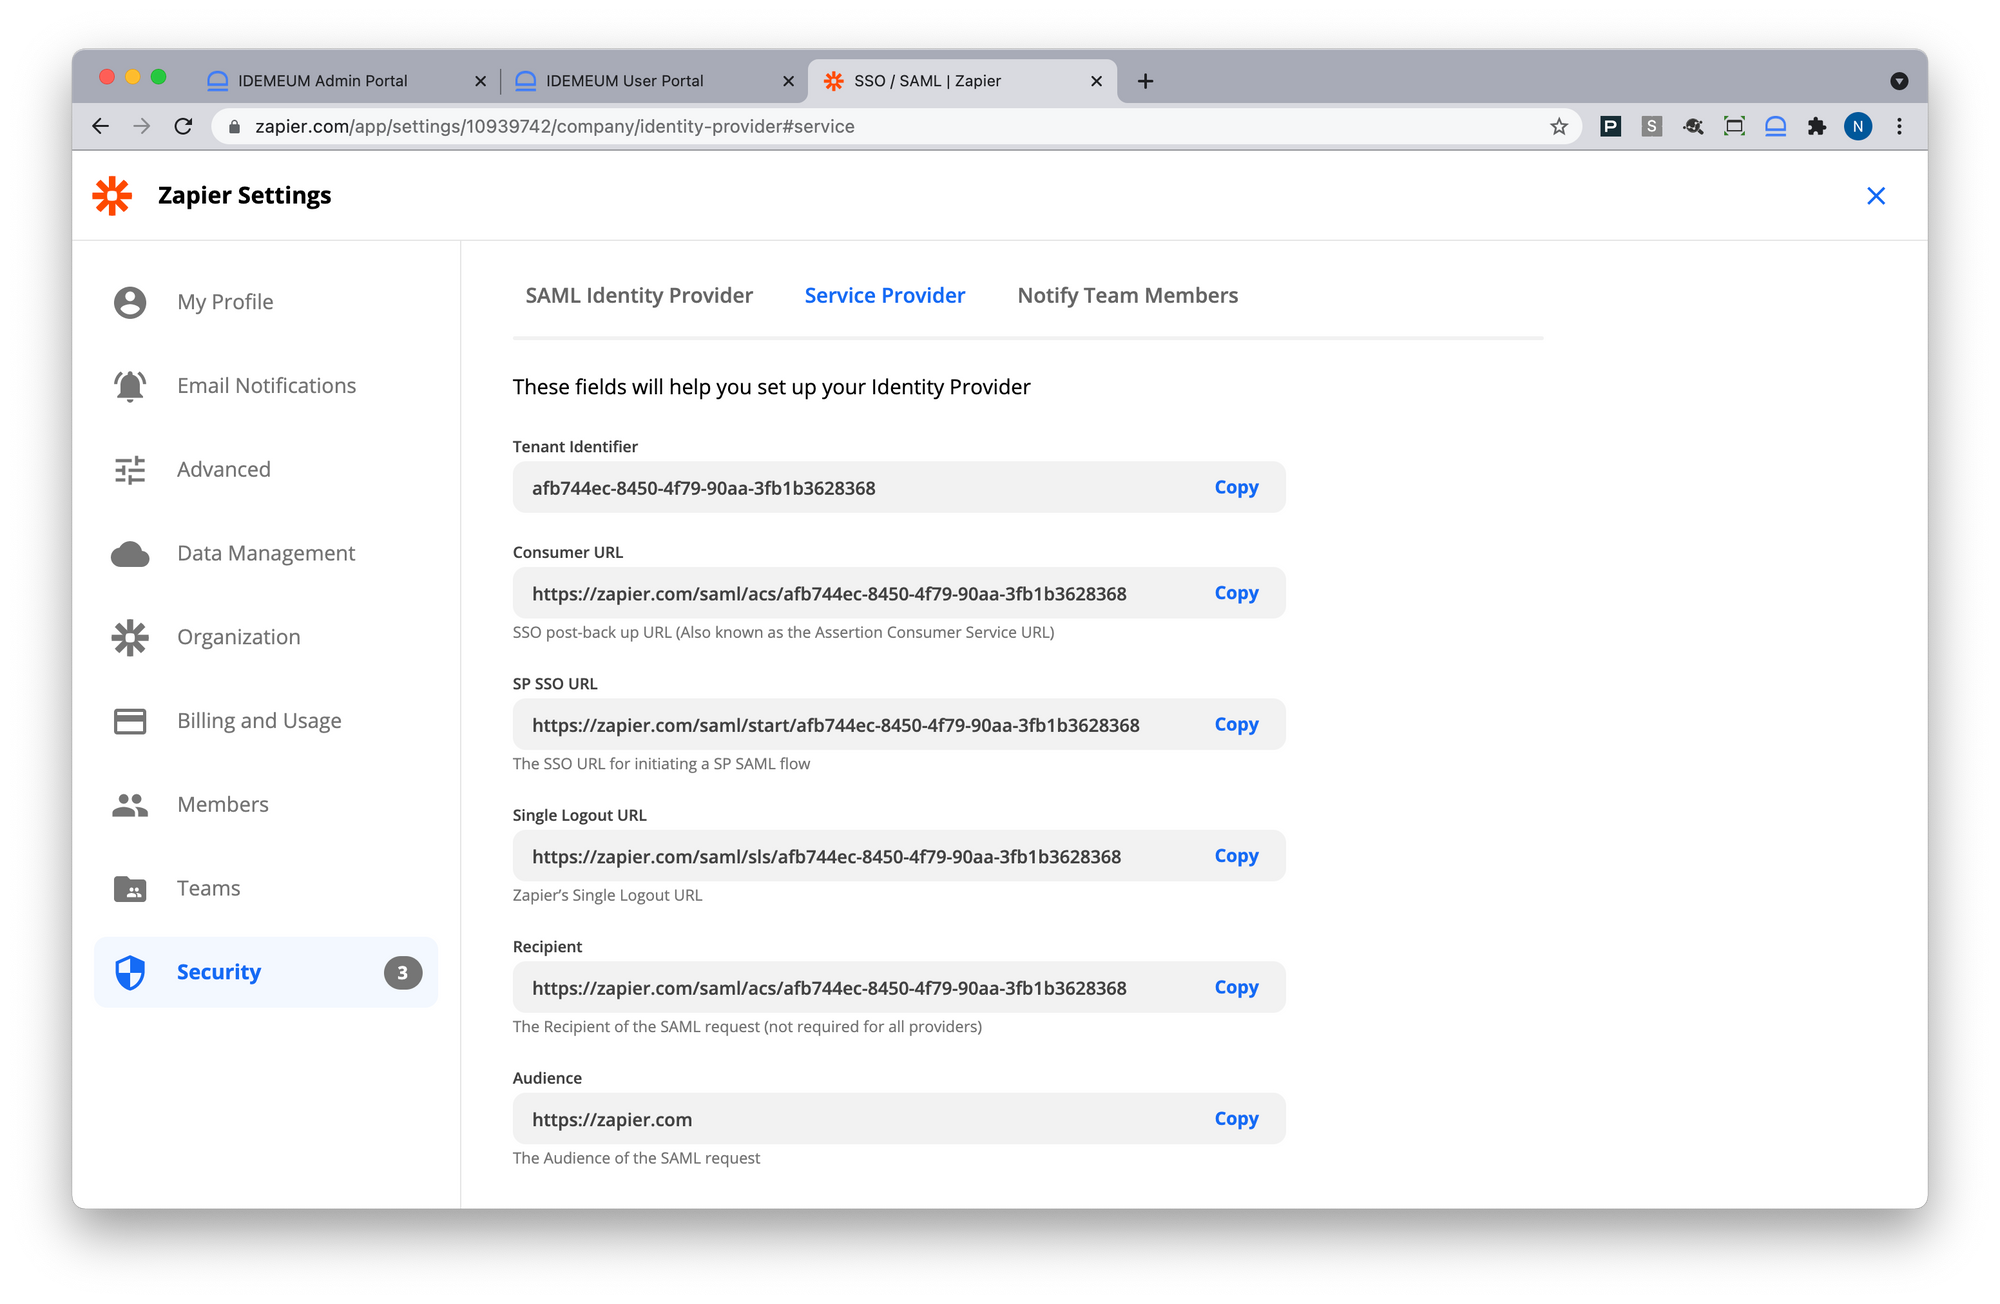2000x1304 pixels.
Task: Switch to the SAML Identity Provider tab
Action: (x=639, y=296)
